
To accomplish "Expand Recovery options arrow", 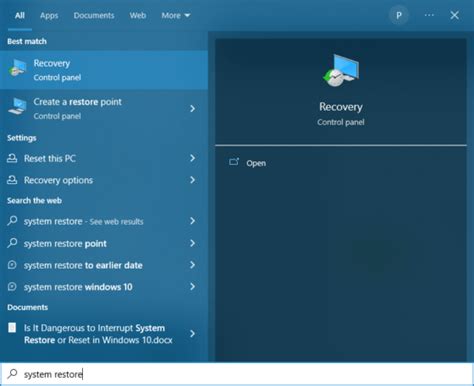I will (x=192, y=180).
